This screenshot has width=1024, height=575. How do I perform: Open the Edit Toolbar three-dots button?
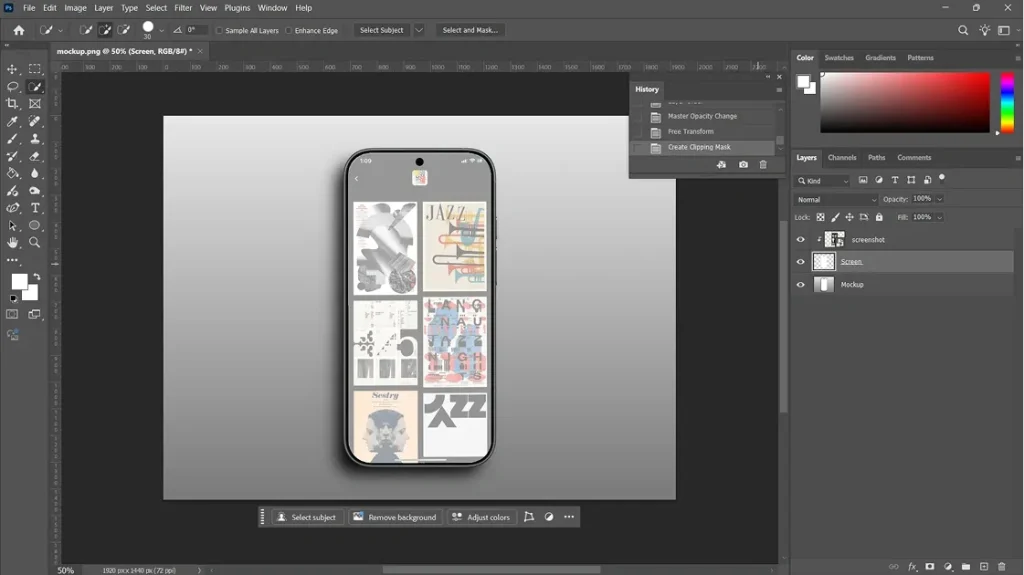pos(12,260)
